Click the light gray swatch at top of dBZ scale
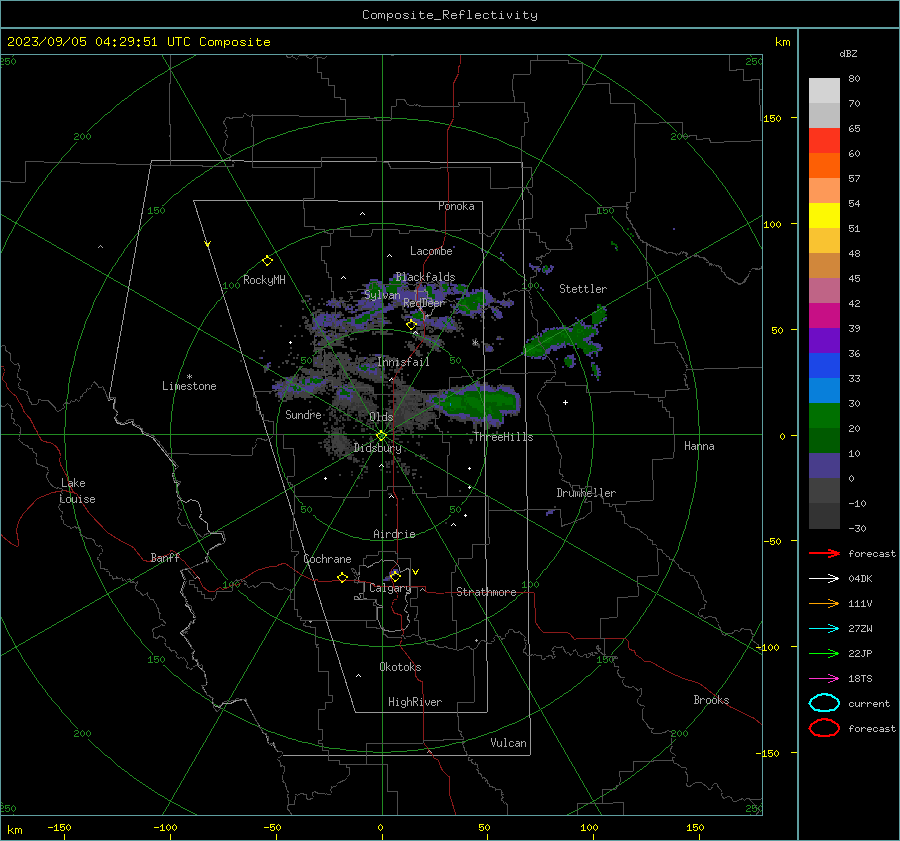 pos(824,91)
